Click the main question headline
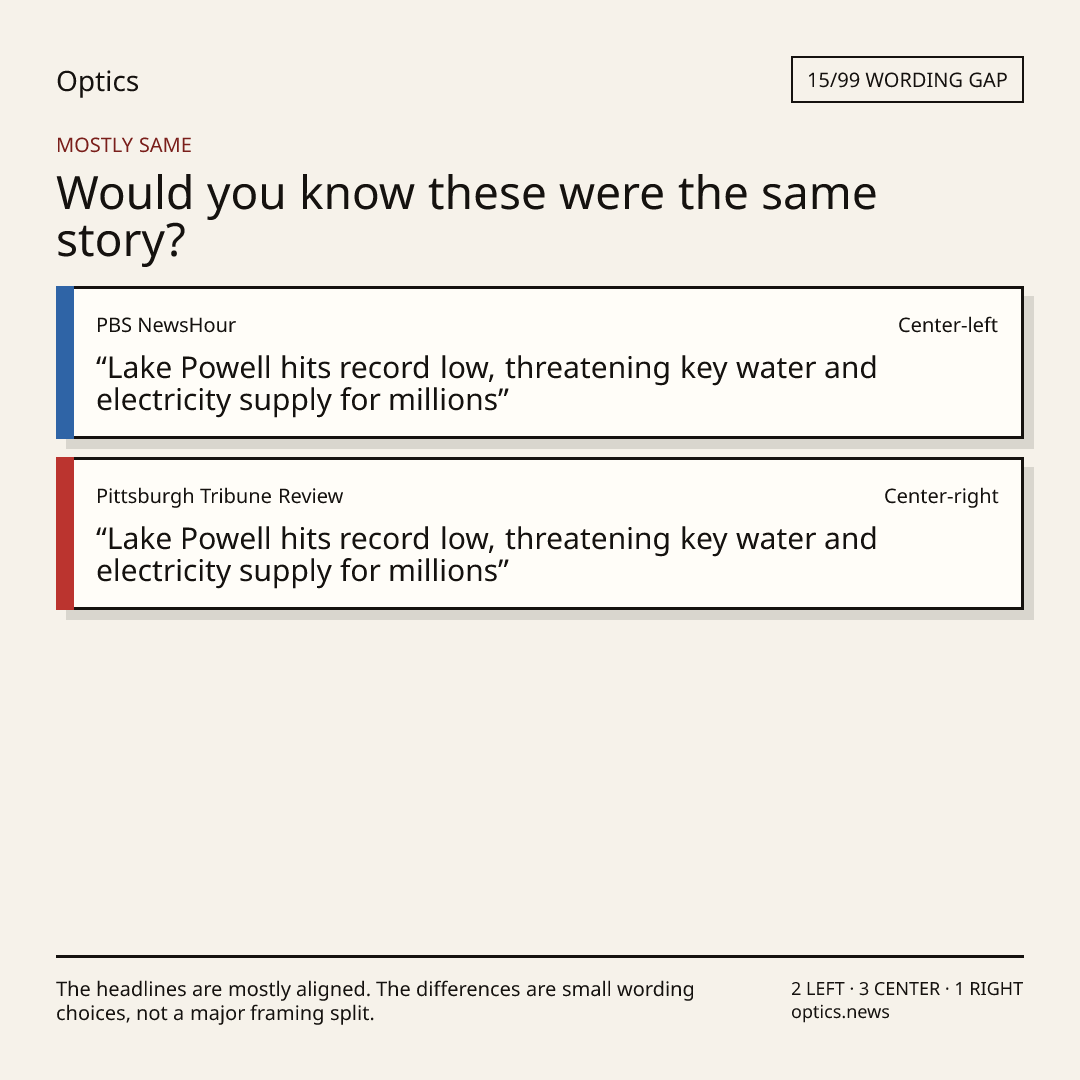This screenshot has width=1080, height=1080. (466, 216)
